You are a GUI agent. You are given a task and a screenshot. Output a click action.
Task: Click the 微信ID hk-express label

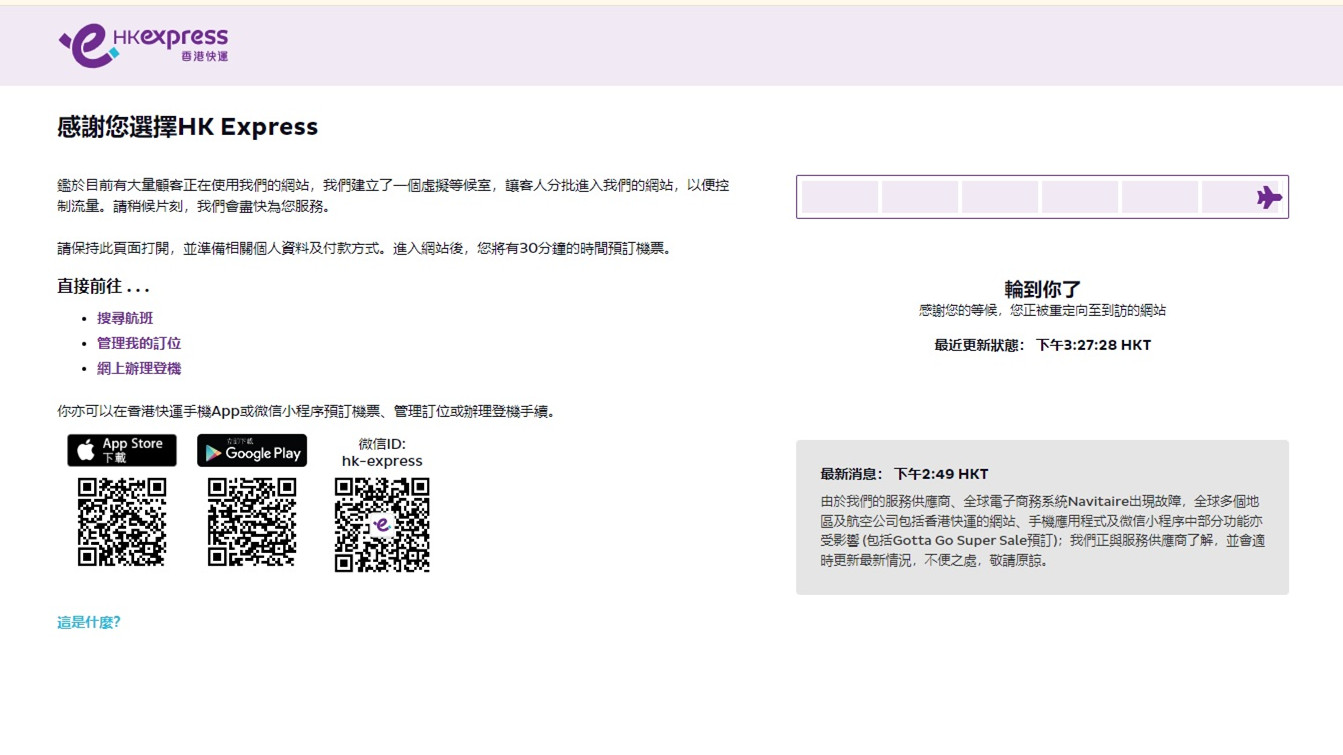[382, 453]
